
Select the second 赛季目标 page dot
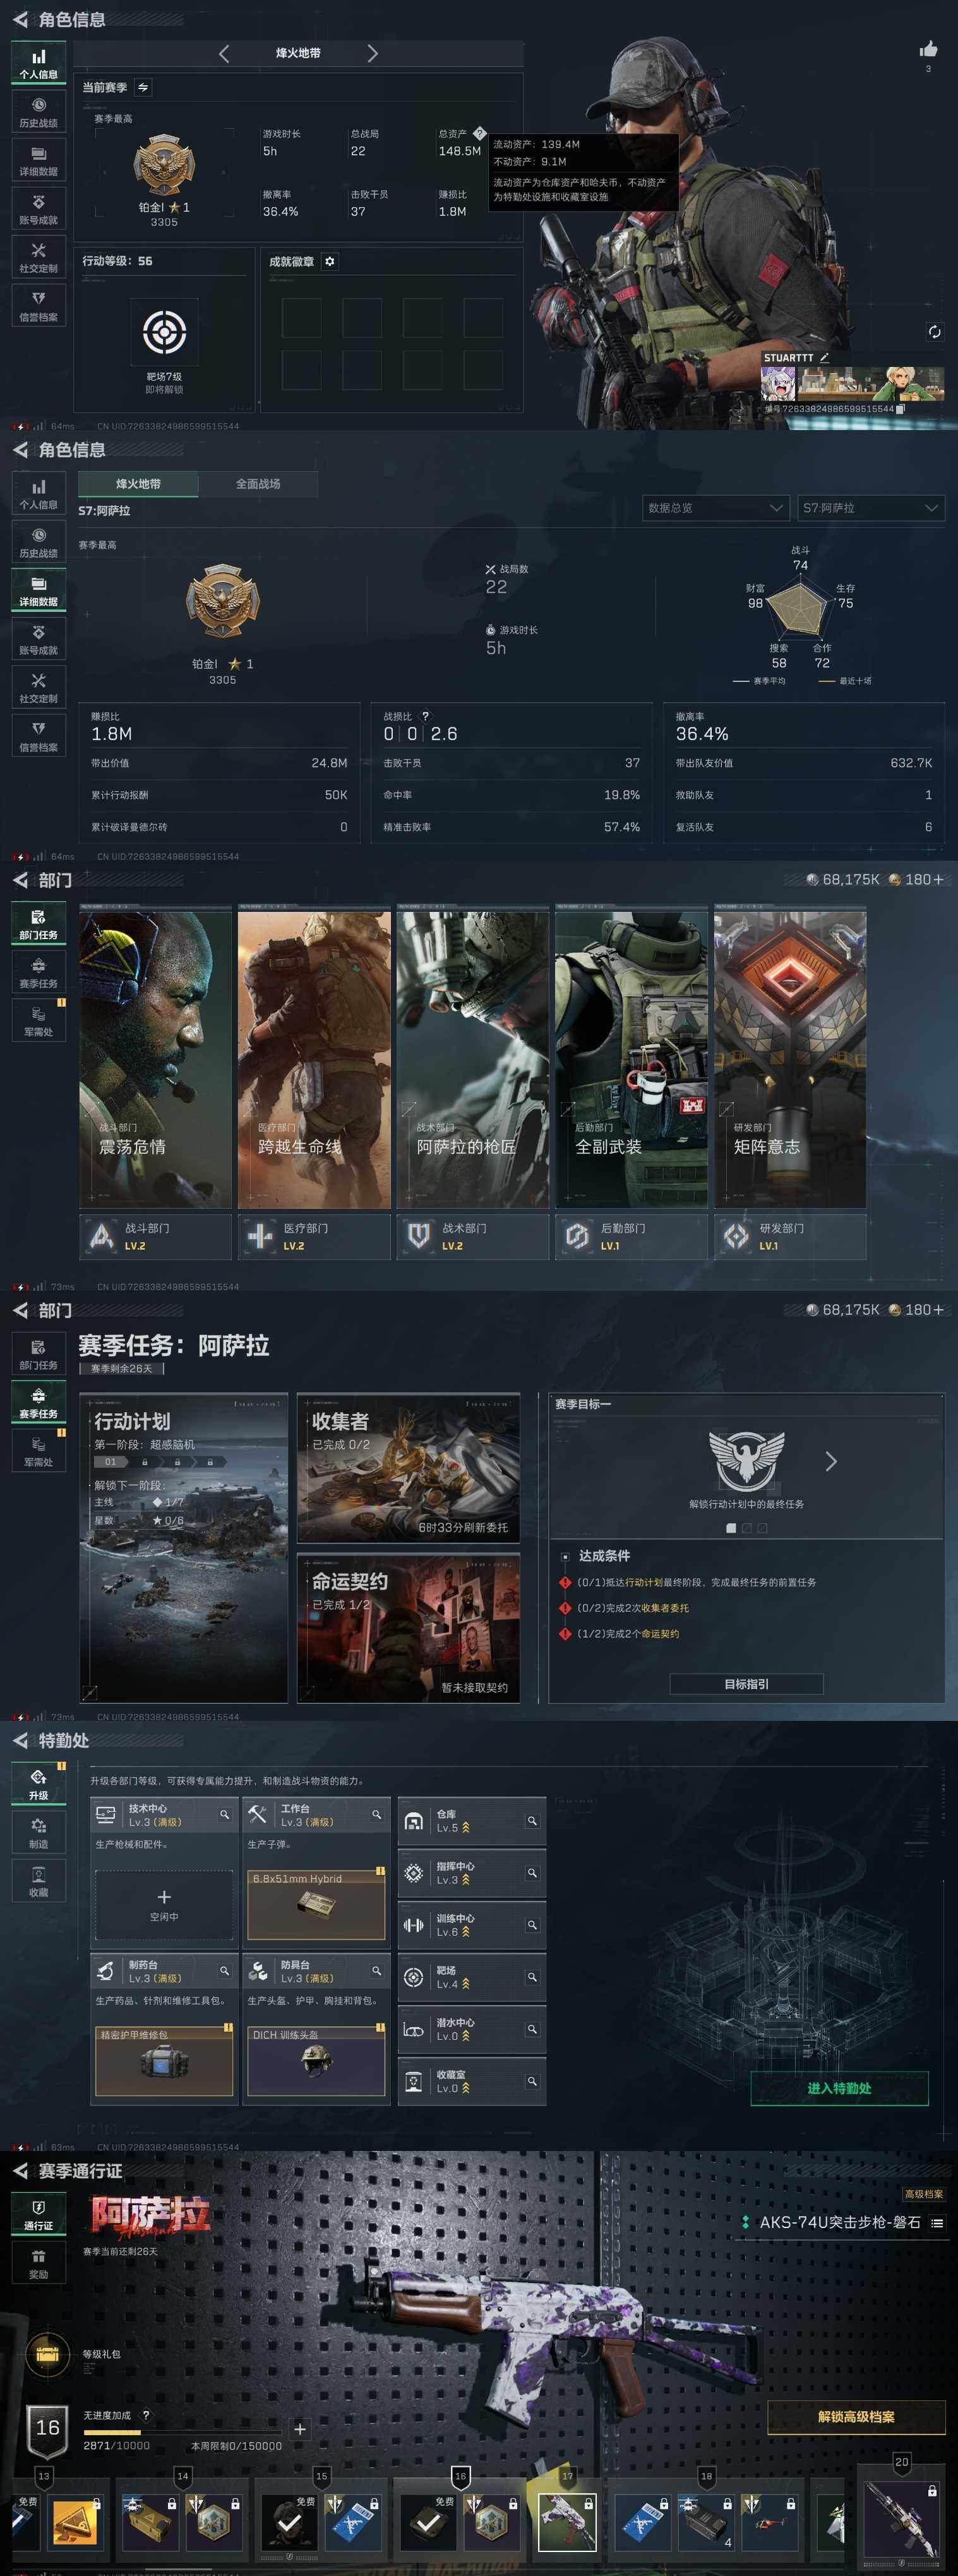point(746,1528)
